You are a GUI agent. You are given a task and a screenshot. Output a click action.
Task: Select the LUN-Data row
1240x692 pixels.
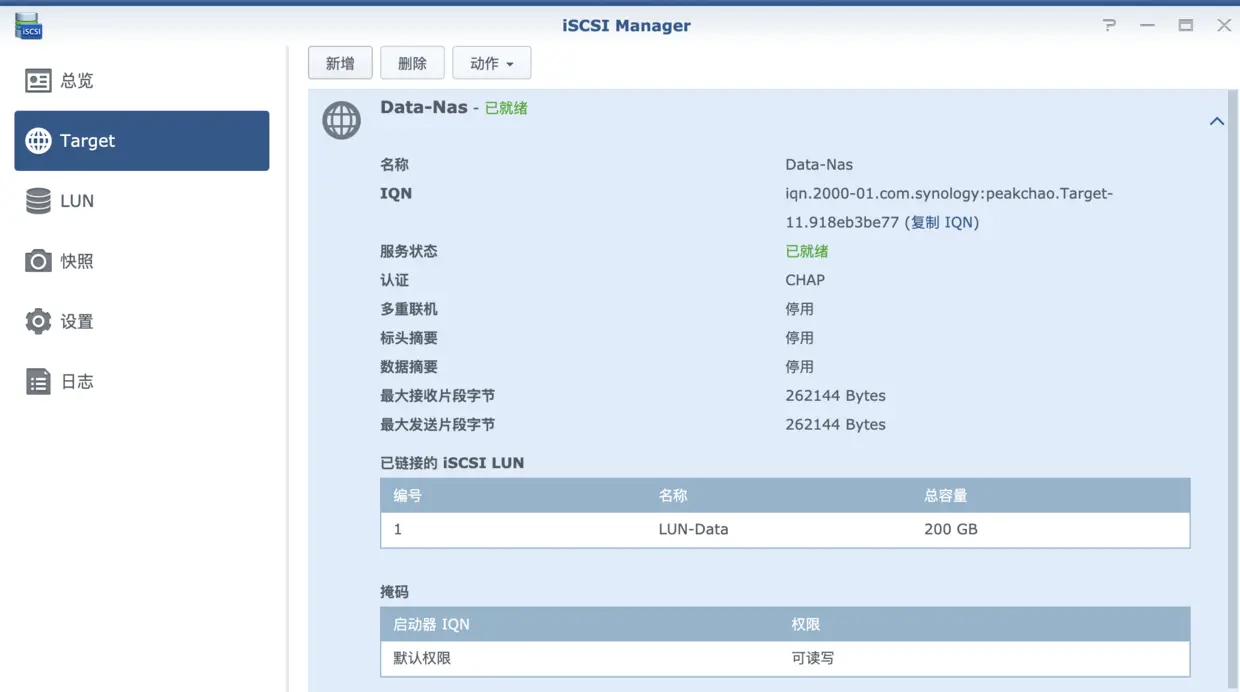pyautogui.click(x=693, y=529)
